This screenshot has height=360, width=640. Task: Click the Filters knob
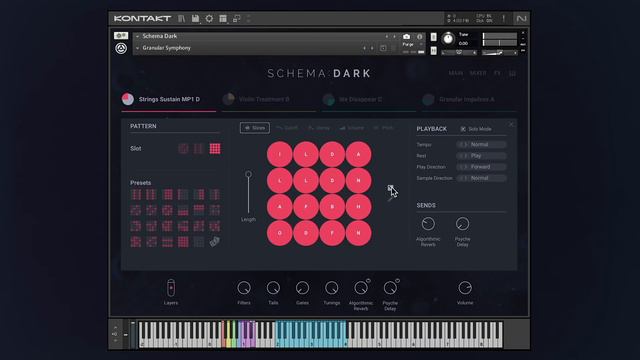244,288
